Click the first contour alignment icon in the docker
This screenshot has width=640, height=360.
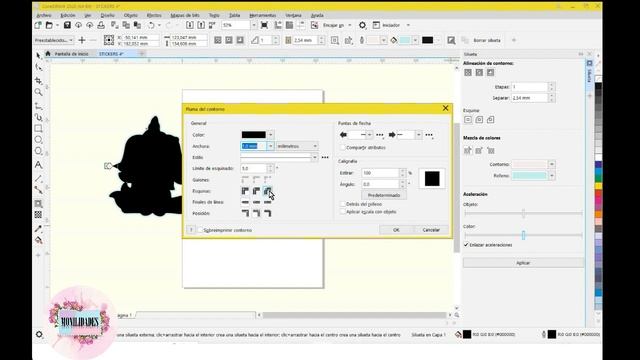click(468, 73)
